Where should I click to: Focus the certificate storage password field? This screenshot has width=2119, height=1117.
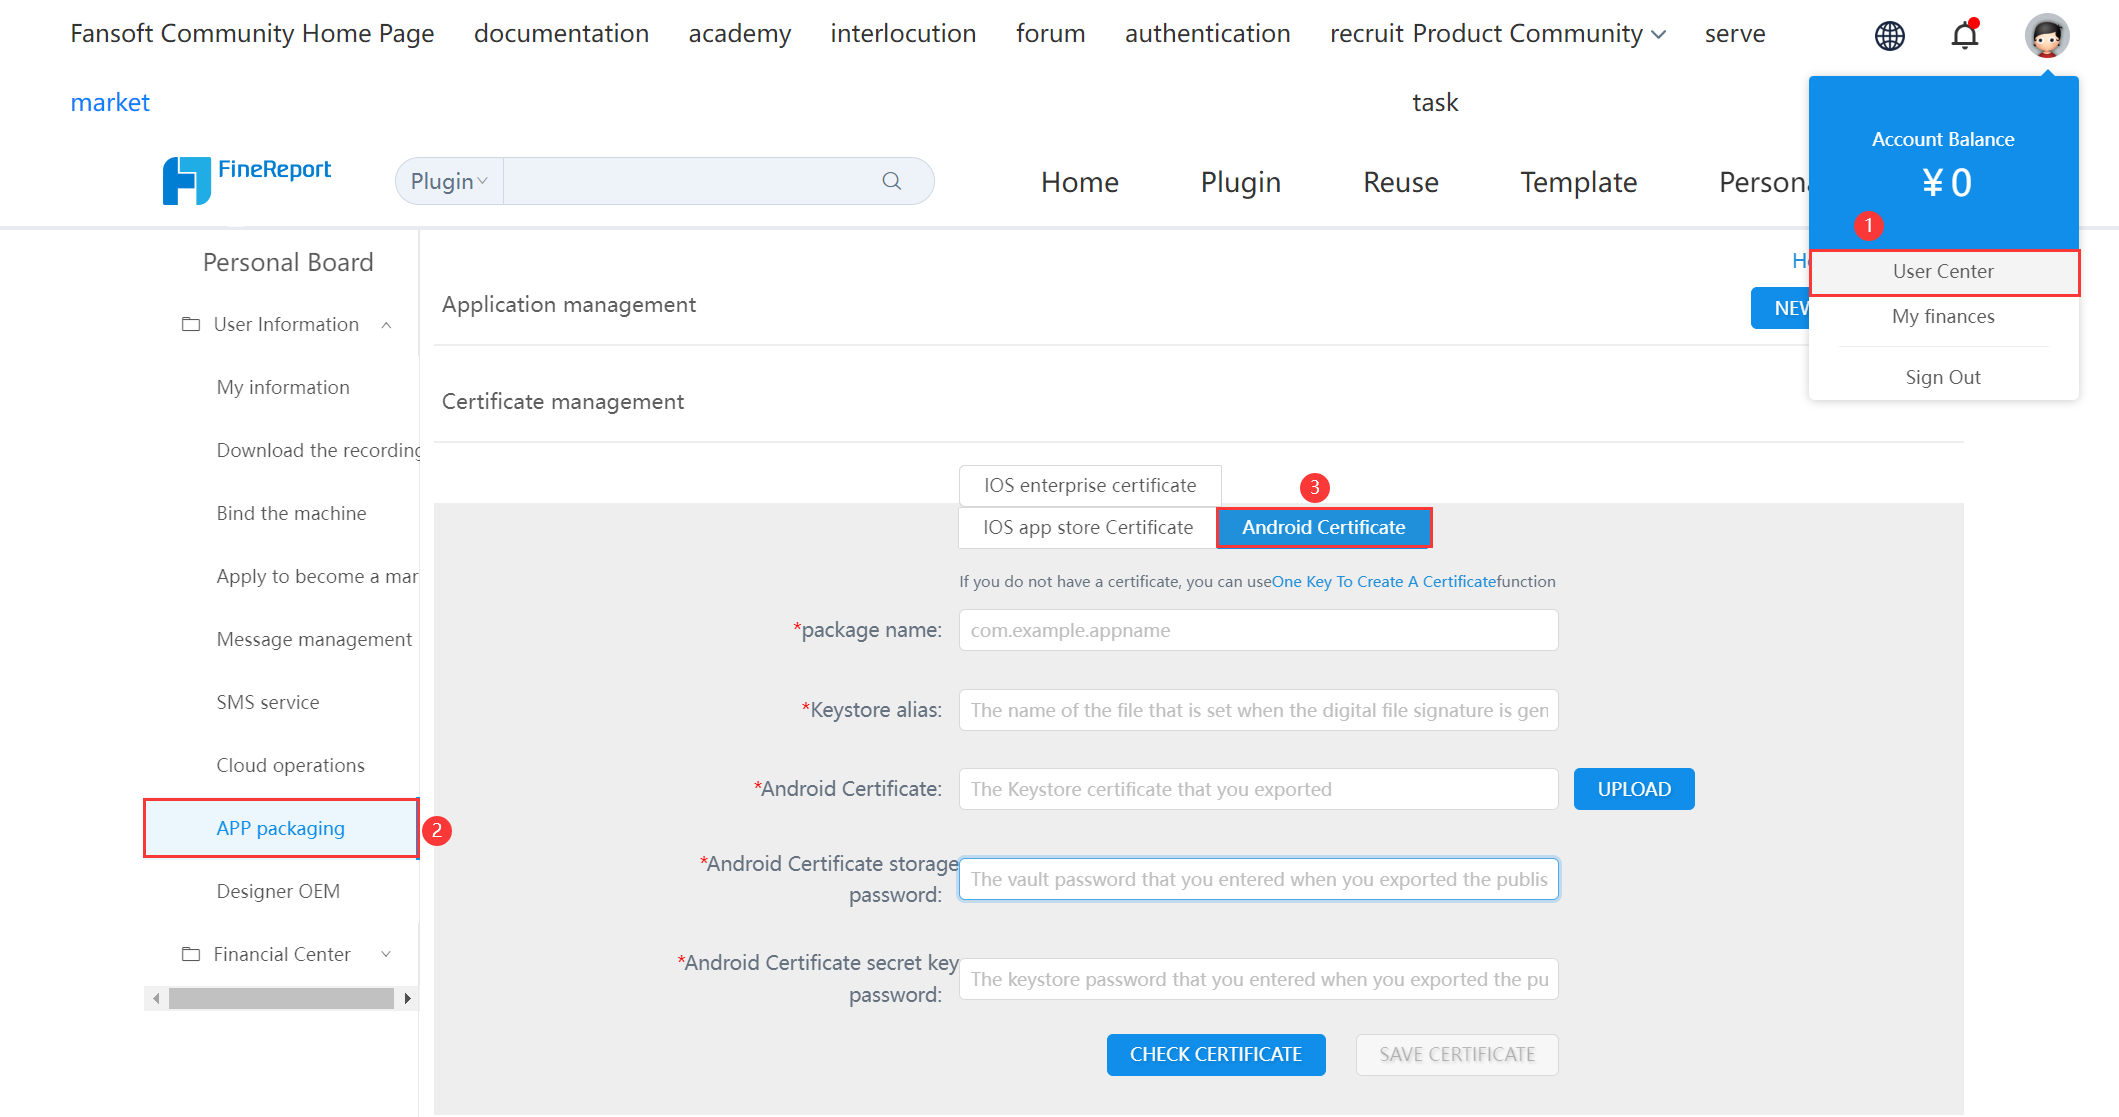[1258, 879]
